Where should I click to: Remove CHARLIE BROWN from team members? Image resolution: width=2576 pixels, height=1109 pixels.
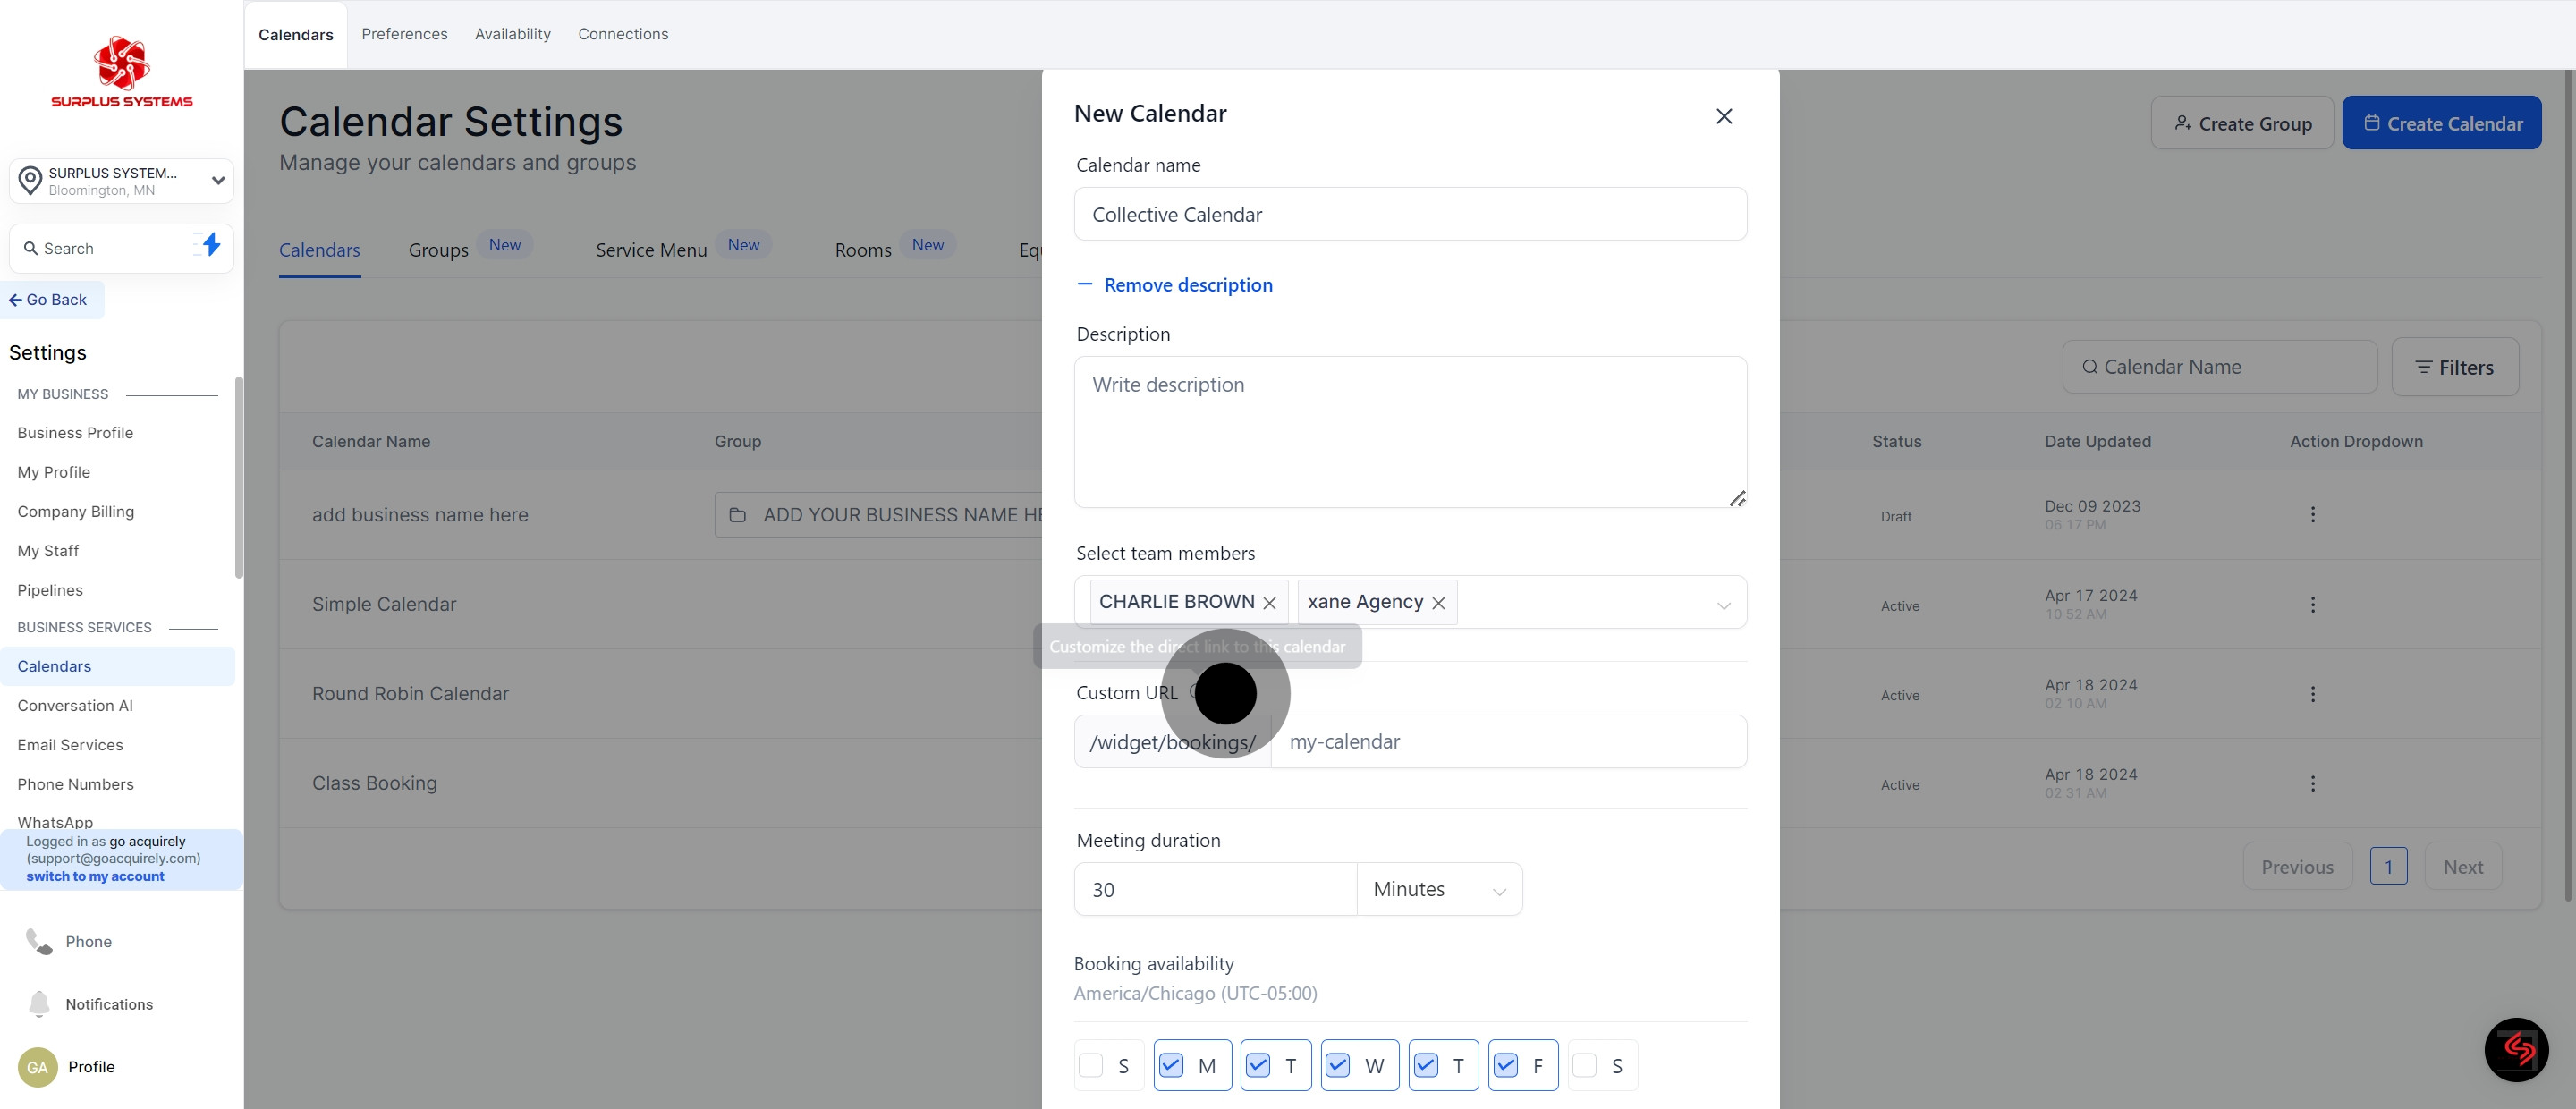(x=1269, y=602)
